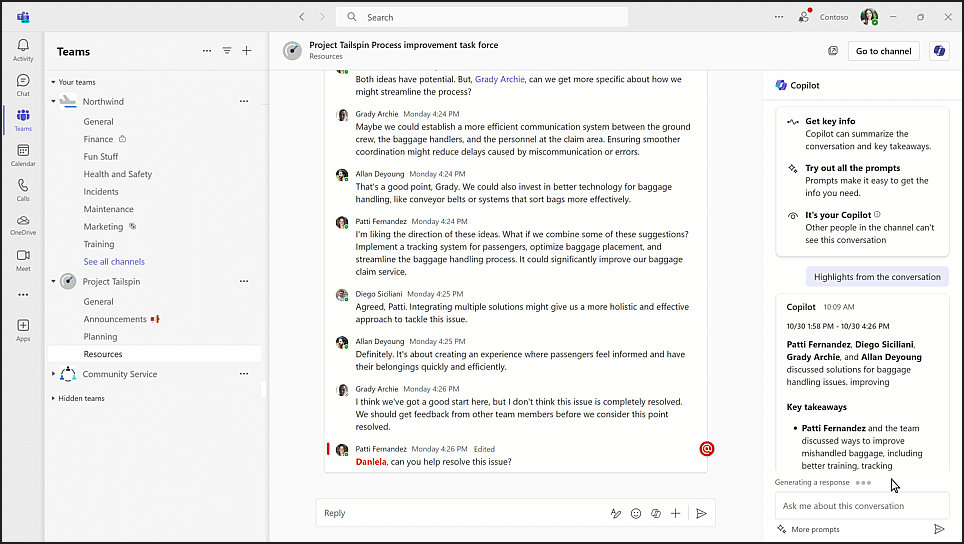
Task: Open More prompts in Copilot pane
Action: [x=814, y=529]
